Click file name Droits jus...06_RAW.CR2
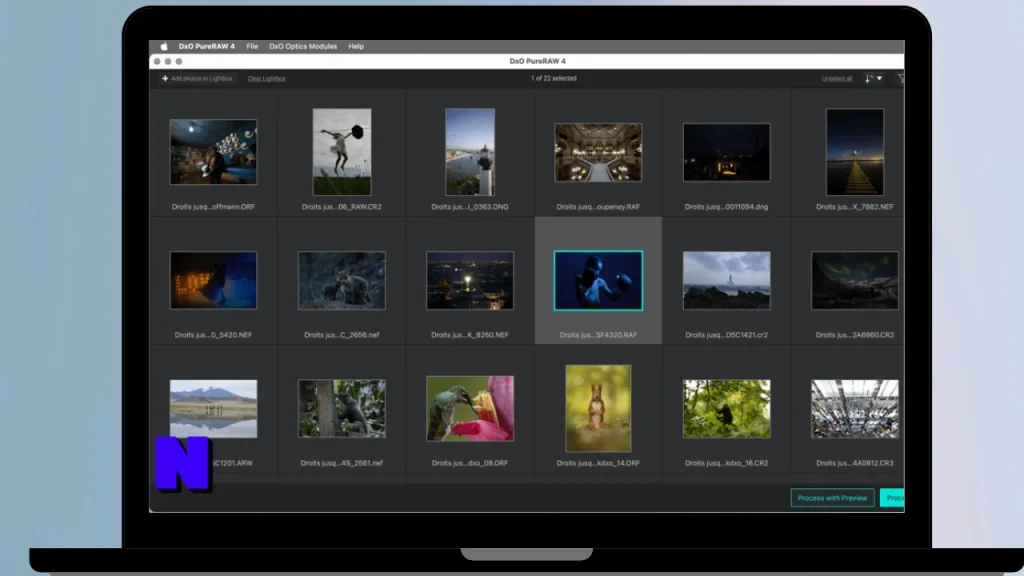The width and height of the screenshot is (1024, 576). pyautogui.click(x=342, y=206)
